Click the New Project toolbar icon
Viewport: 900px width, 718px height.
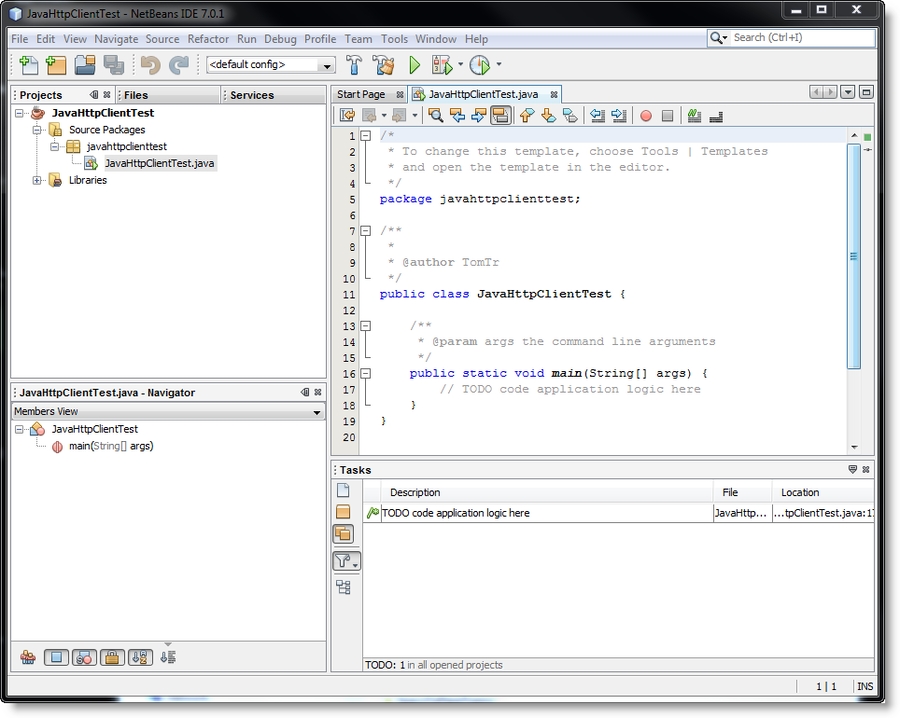[57, 65]
